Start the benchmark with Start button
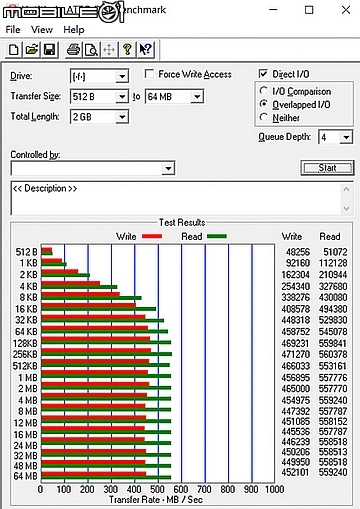This screenshot has height=509, width=360. pos(327,168)
